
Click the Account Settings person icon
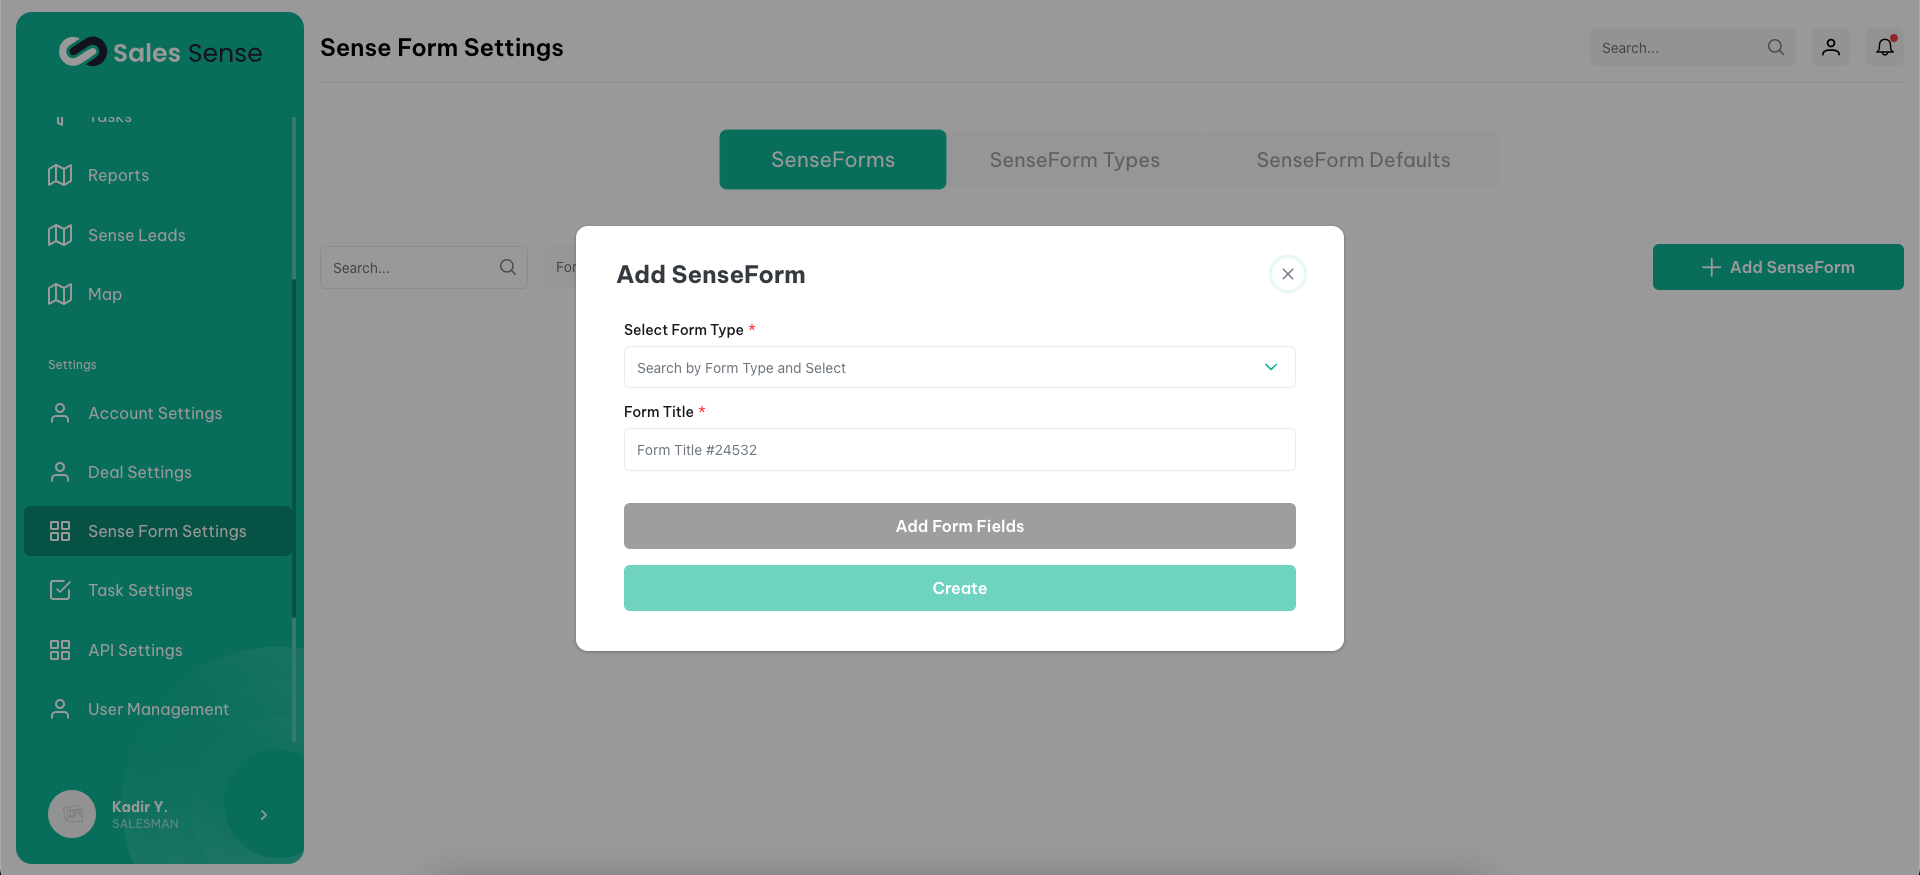coord(60,413)
